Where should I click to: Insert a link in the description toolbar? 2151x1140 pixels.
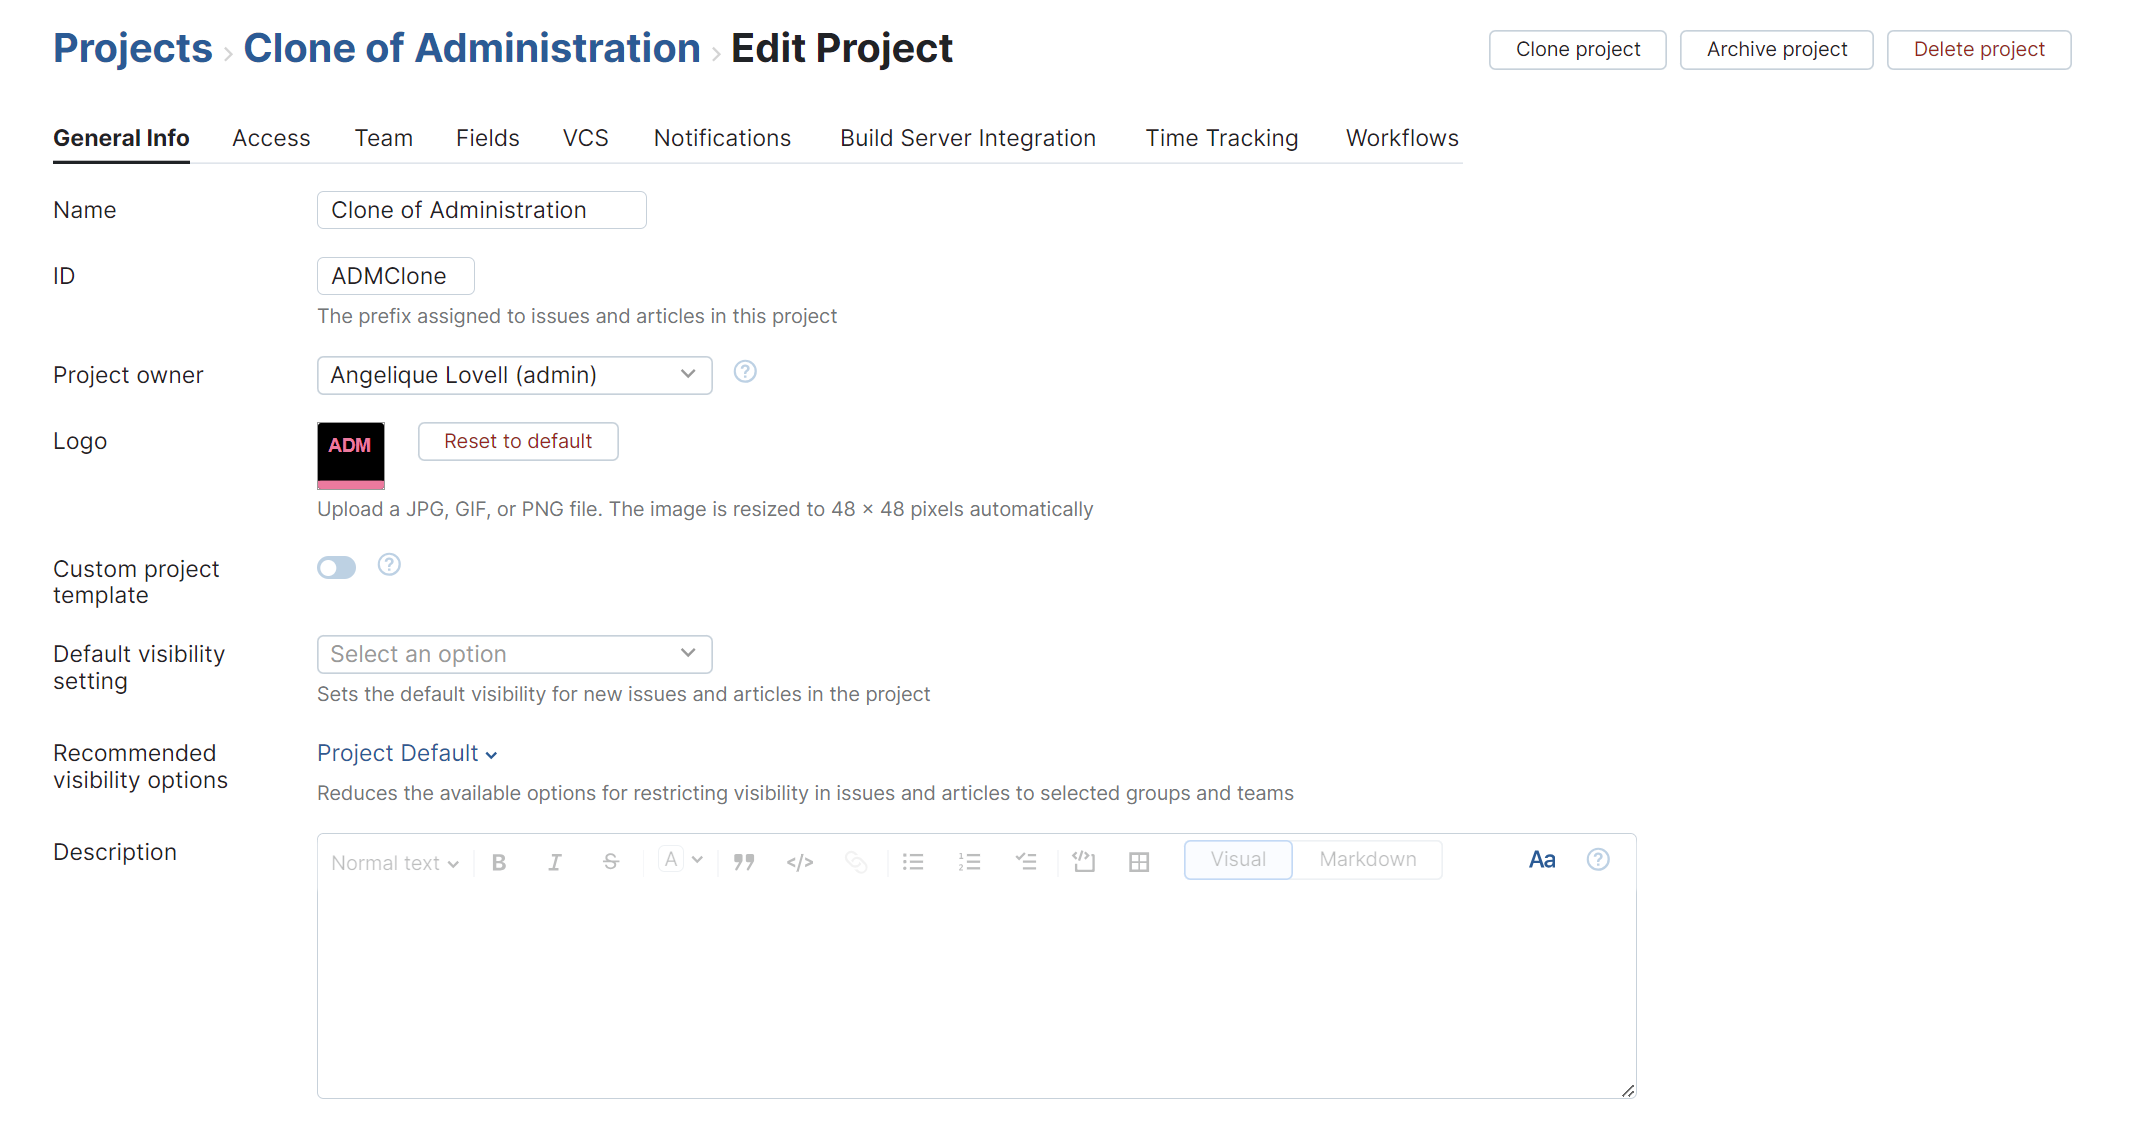[856, 861]
